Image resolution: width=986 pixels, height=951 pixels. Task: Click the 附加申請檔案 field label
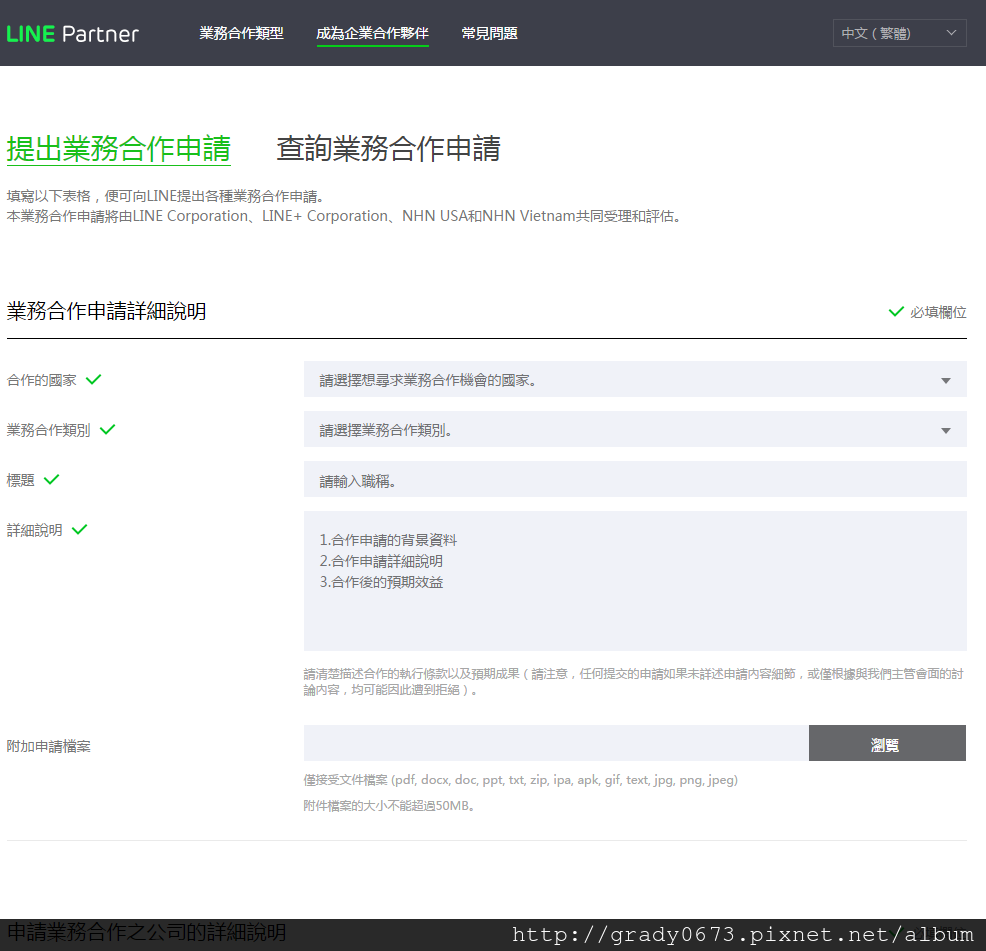(x=48, y=747)
